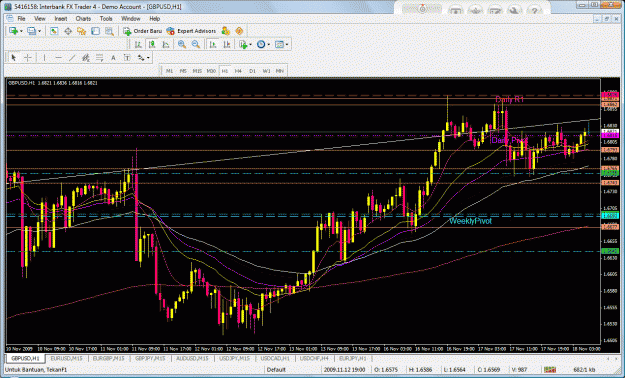Switch timeframe to D1
The height and width of the screenshot is (378, 625).
click(252, 71)
